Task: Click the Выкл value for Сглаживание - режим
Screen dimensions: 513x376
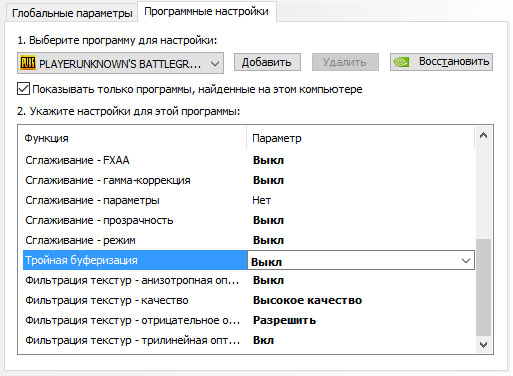Action: [x=268, y=240]
